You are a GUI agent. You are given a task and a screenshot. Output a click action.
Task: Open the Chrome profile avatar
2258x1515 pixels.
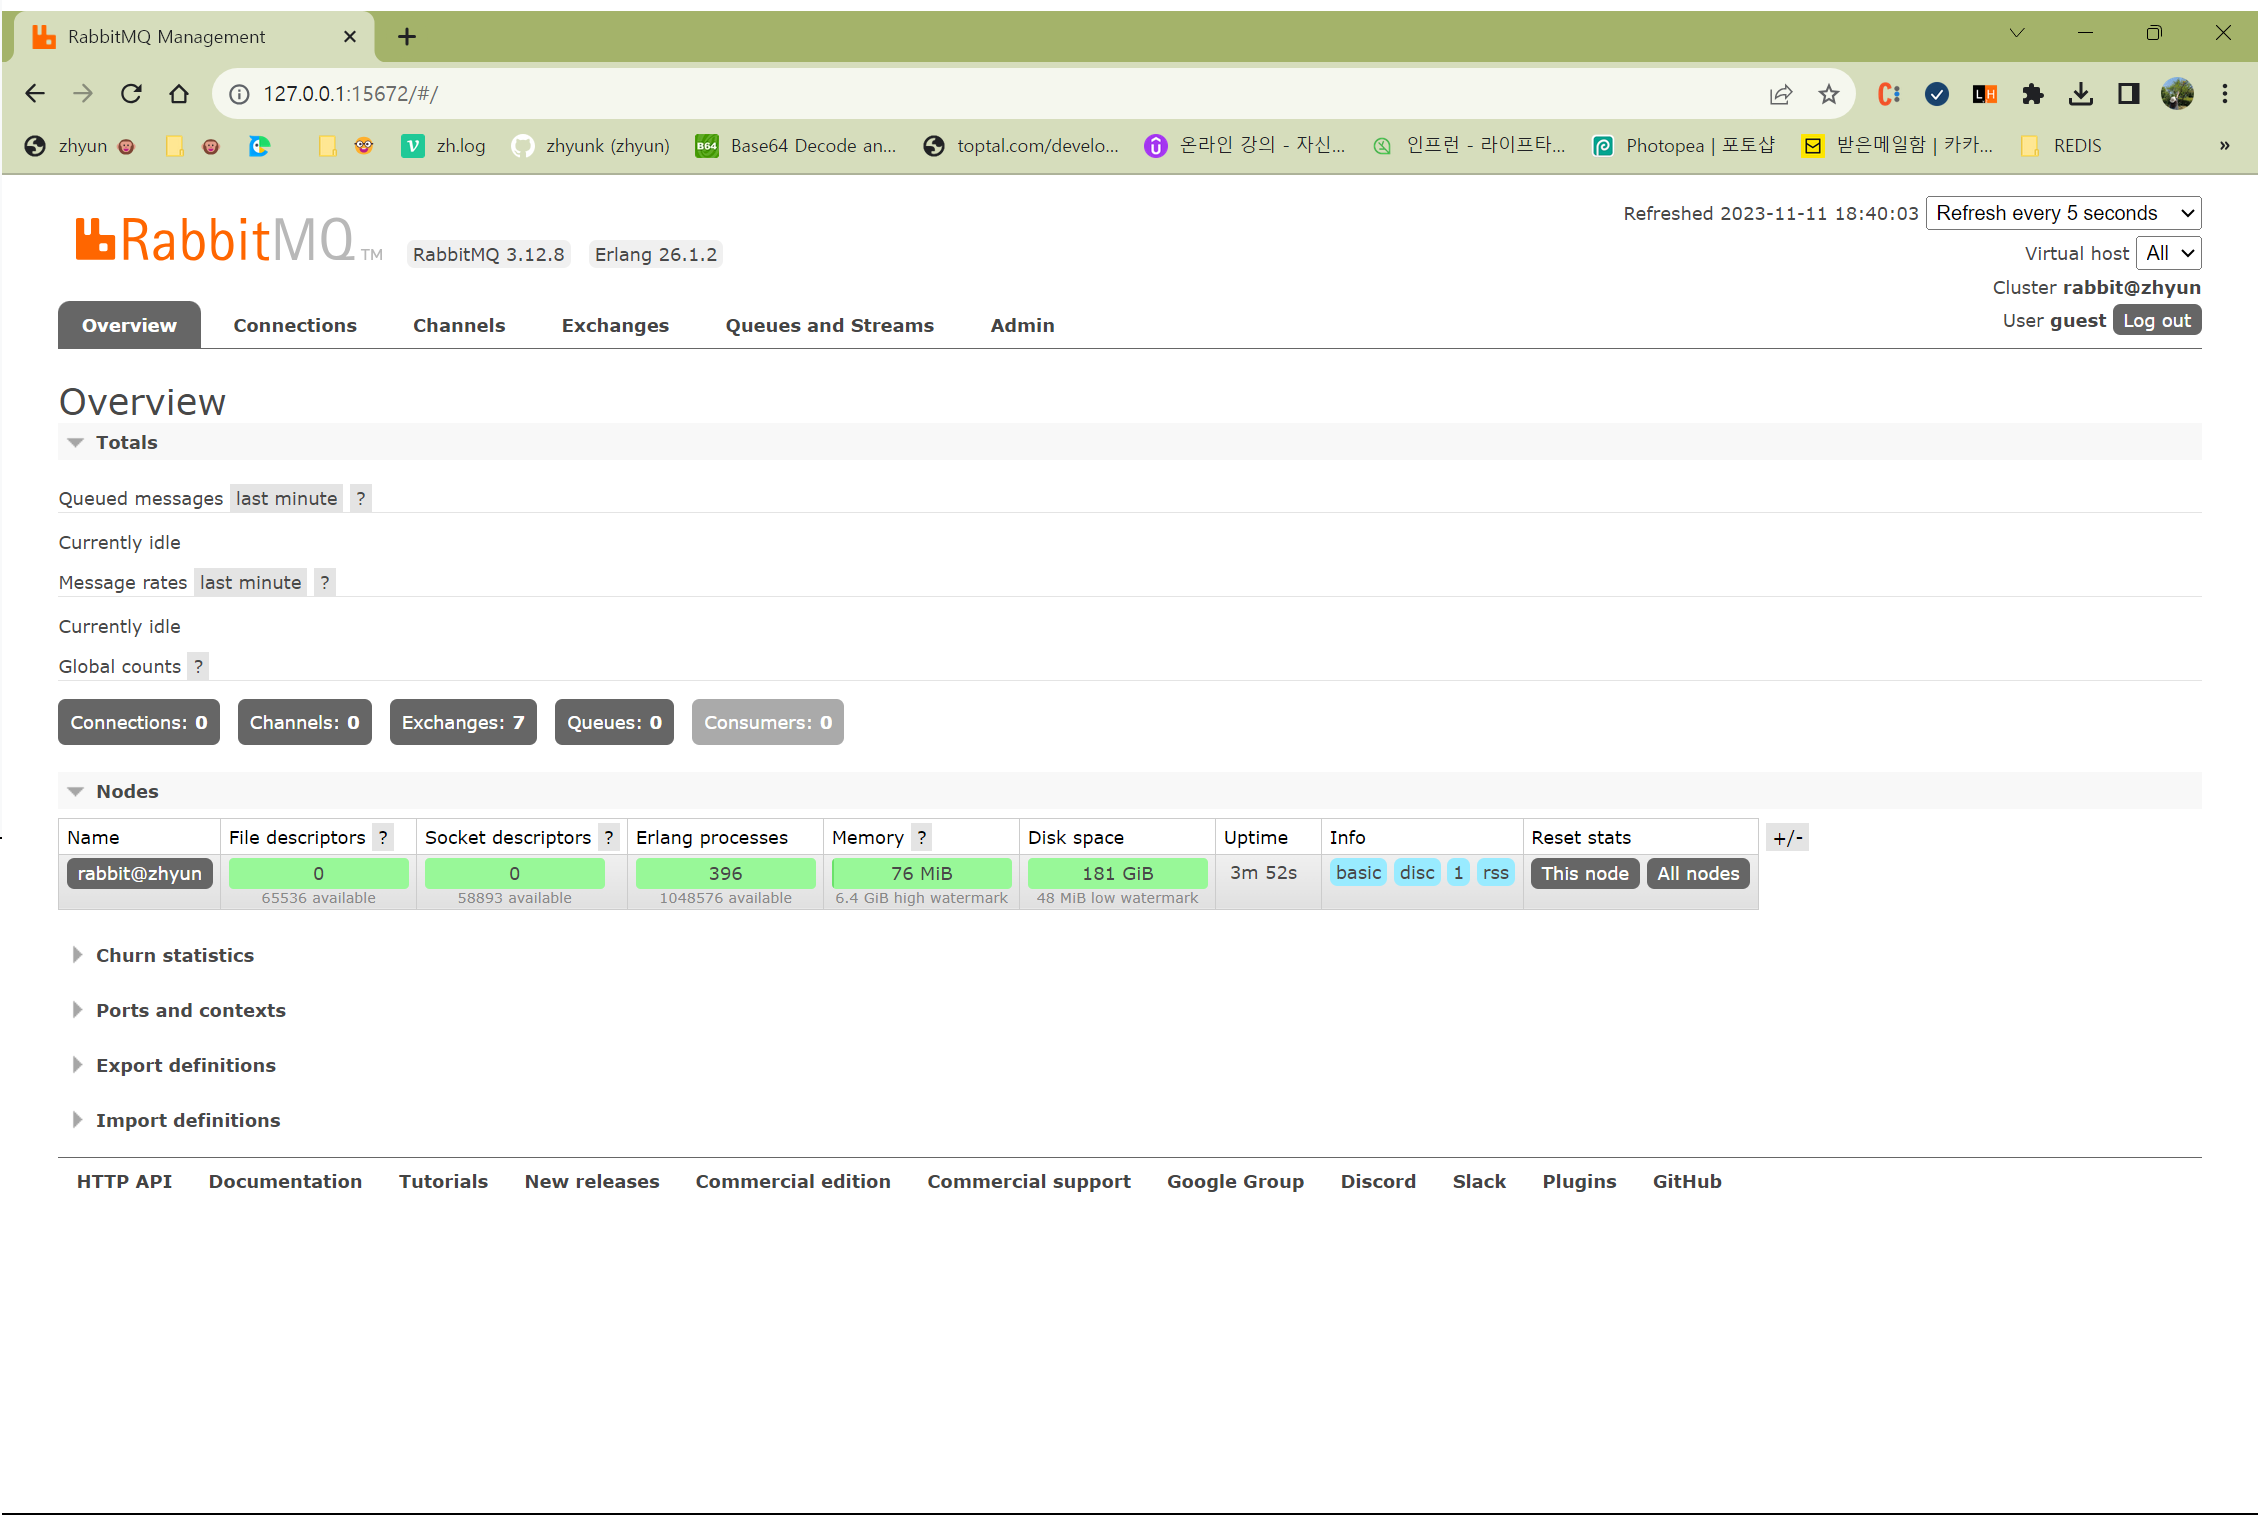coord(2177,94)
